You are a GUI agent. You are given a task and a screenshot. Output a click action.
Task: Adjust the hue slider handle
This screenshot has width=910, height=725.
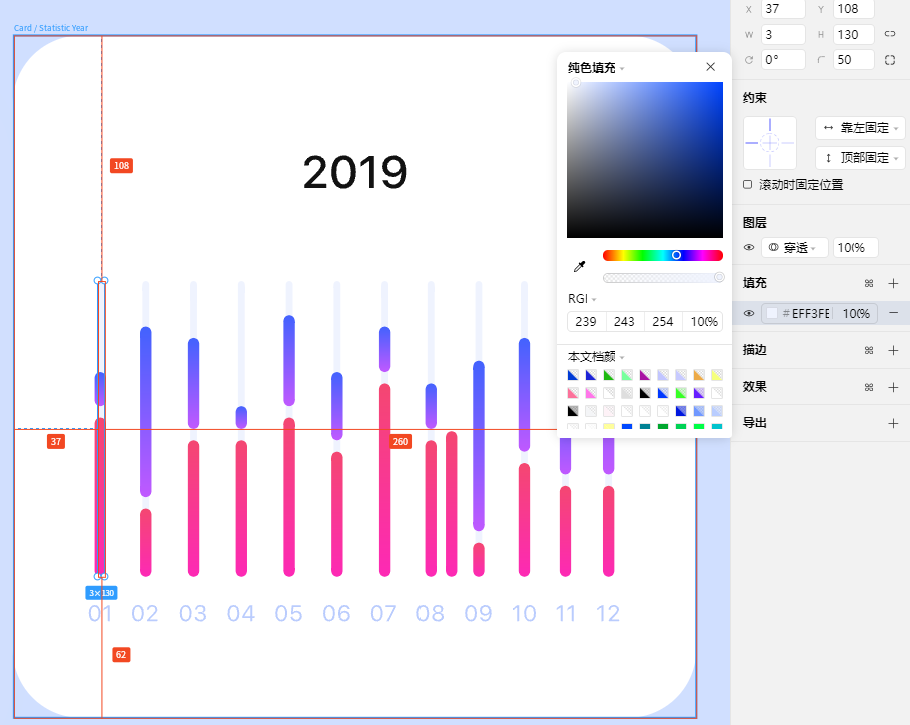(676, 255)
